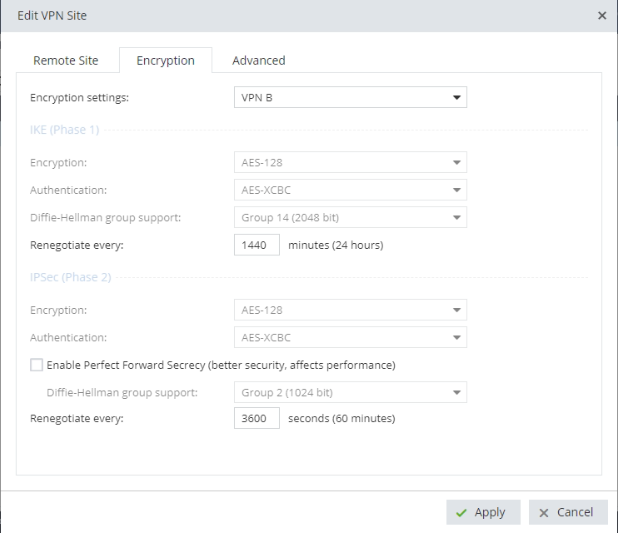This screenshot has height=533, width=618.
Task: Open the IPSec Phase 2 Encryption dropdown
Action: [349, 310]
